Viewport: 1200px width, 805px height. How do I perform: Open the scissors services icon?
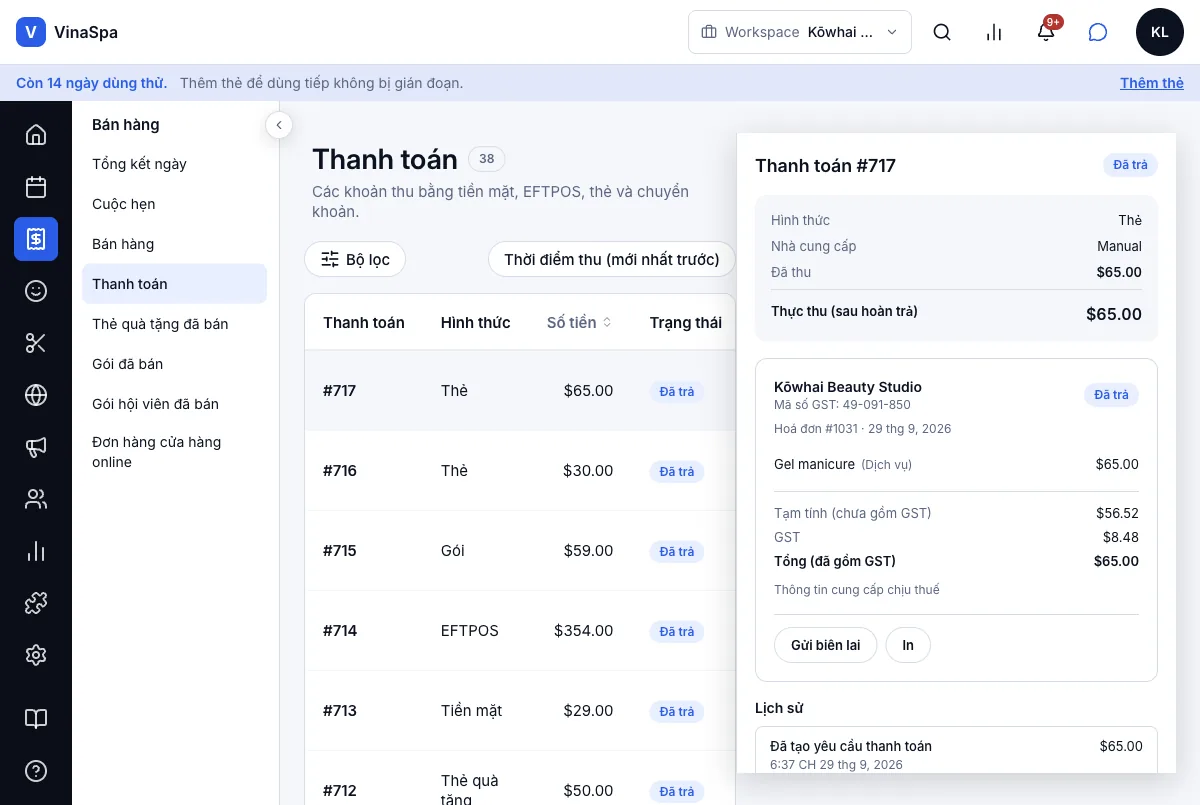click(x=36, y=343)
